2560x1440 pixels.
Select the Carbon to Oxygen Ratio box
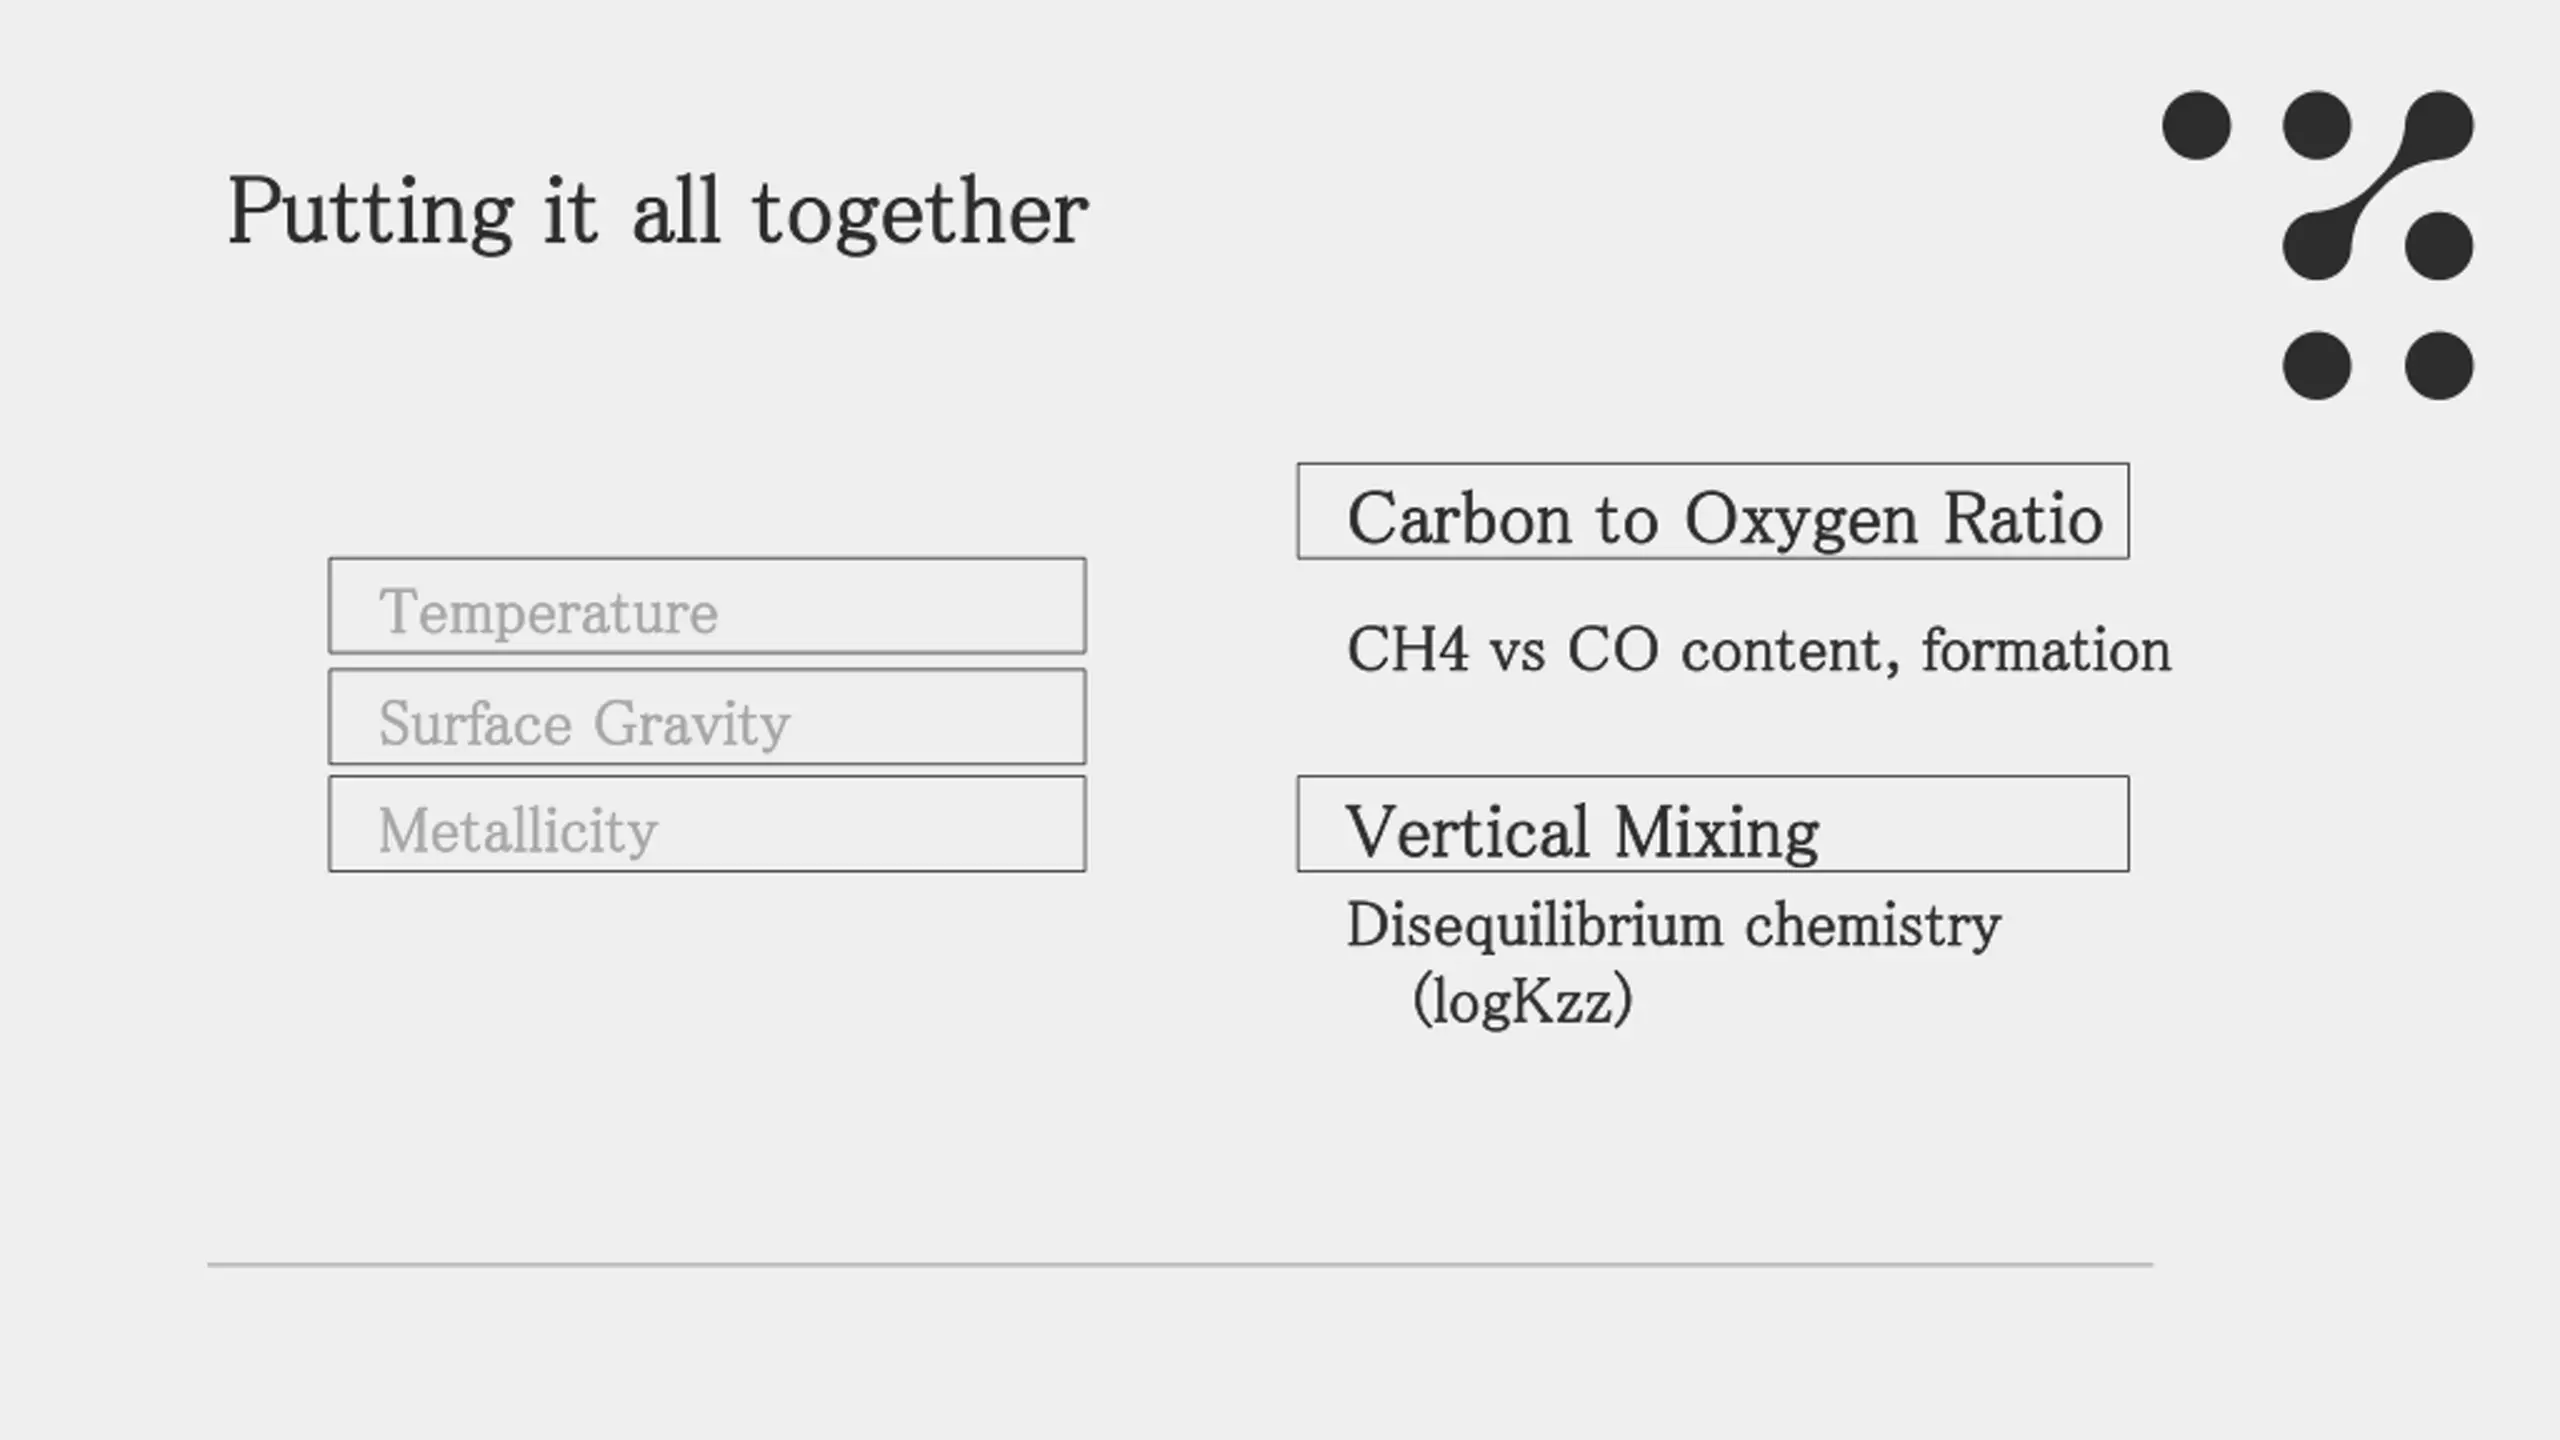[x=1713, y=511]
